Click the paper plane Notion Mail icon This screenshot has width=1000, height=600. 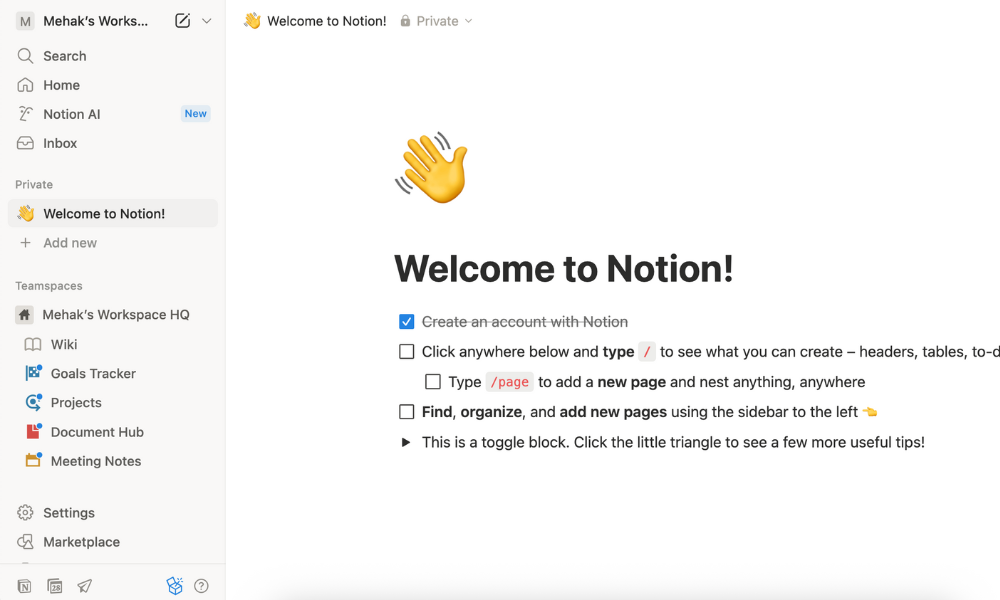85,586
